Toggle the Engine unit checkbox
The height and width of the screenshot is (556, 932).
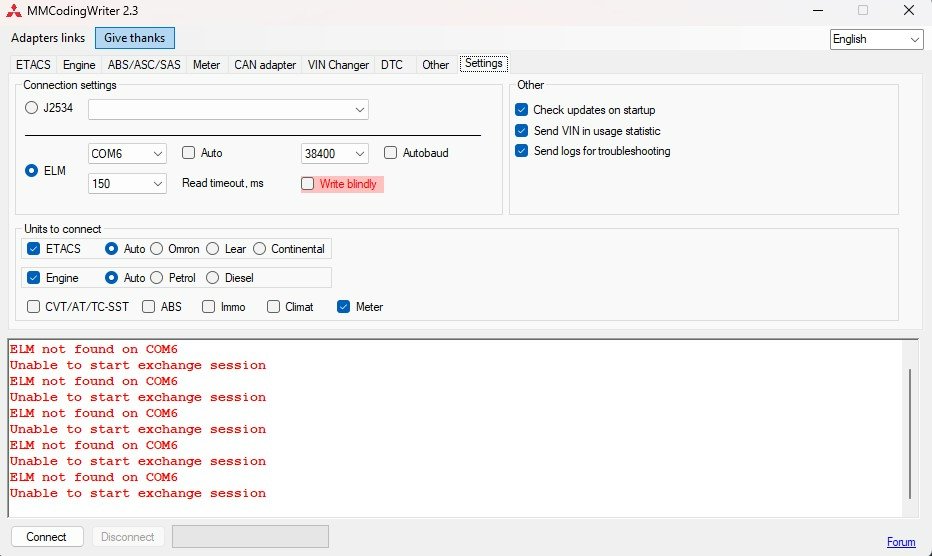(33, 278)
